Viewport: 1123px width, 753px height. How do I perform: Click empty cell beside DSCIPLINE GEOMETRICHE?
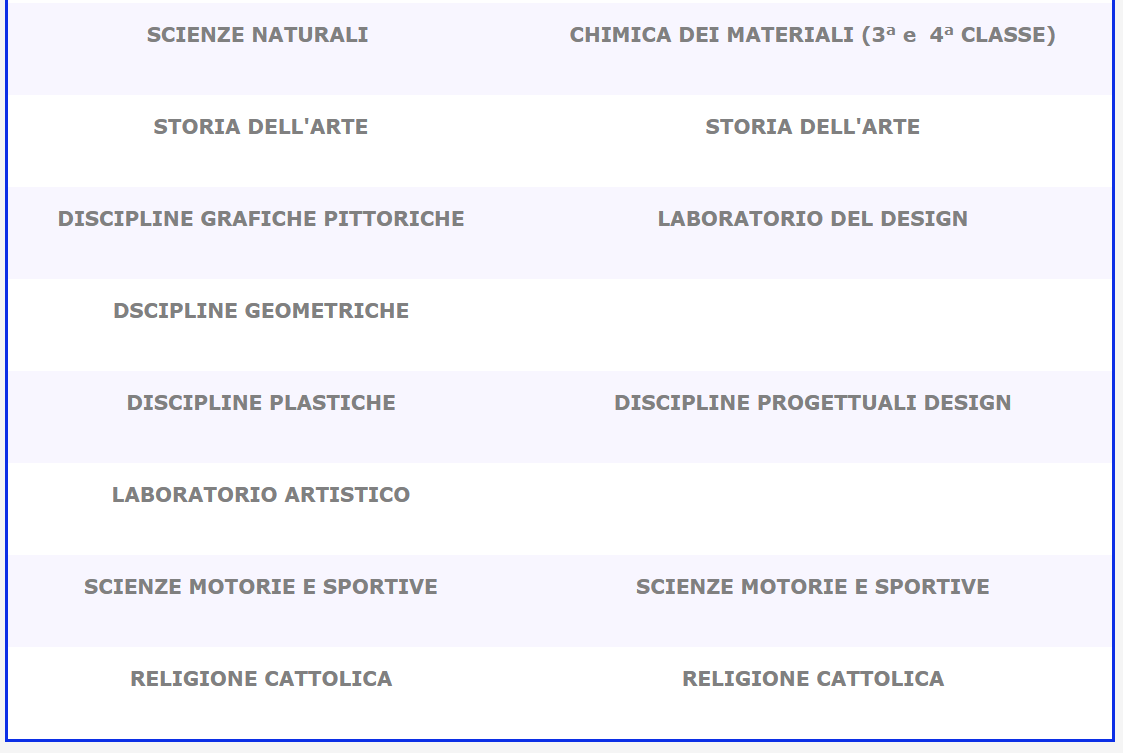click(x=812, y=325)
